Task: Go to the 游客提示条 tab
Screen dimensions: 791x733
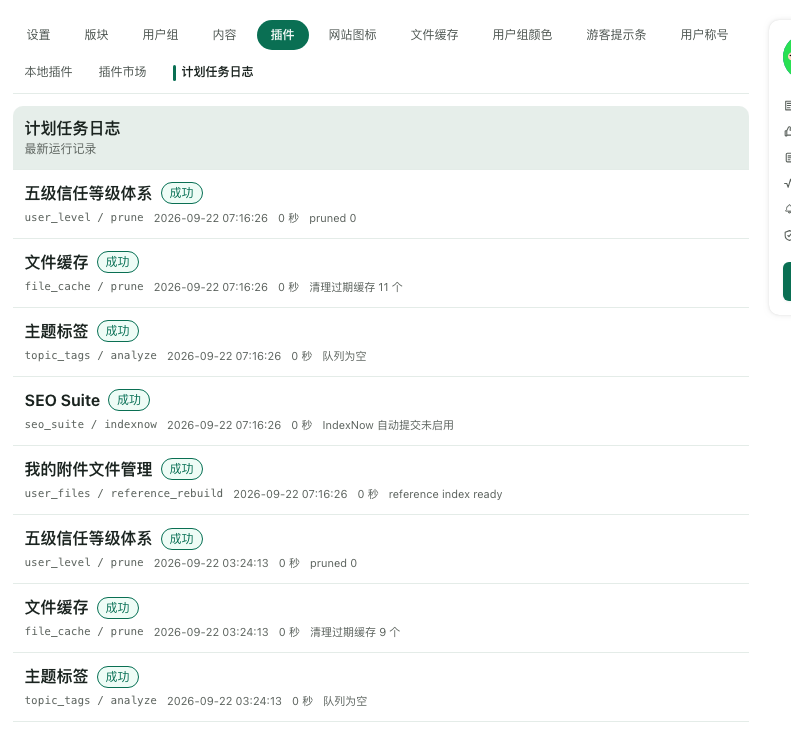Action: (616, 35)
